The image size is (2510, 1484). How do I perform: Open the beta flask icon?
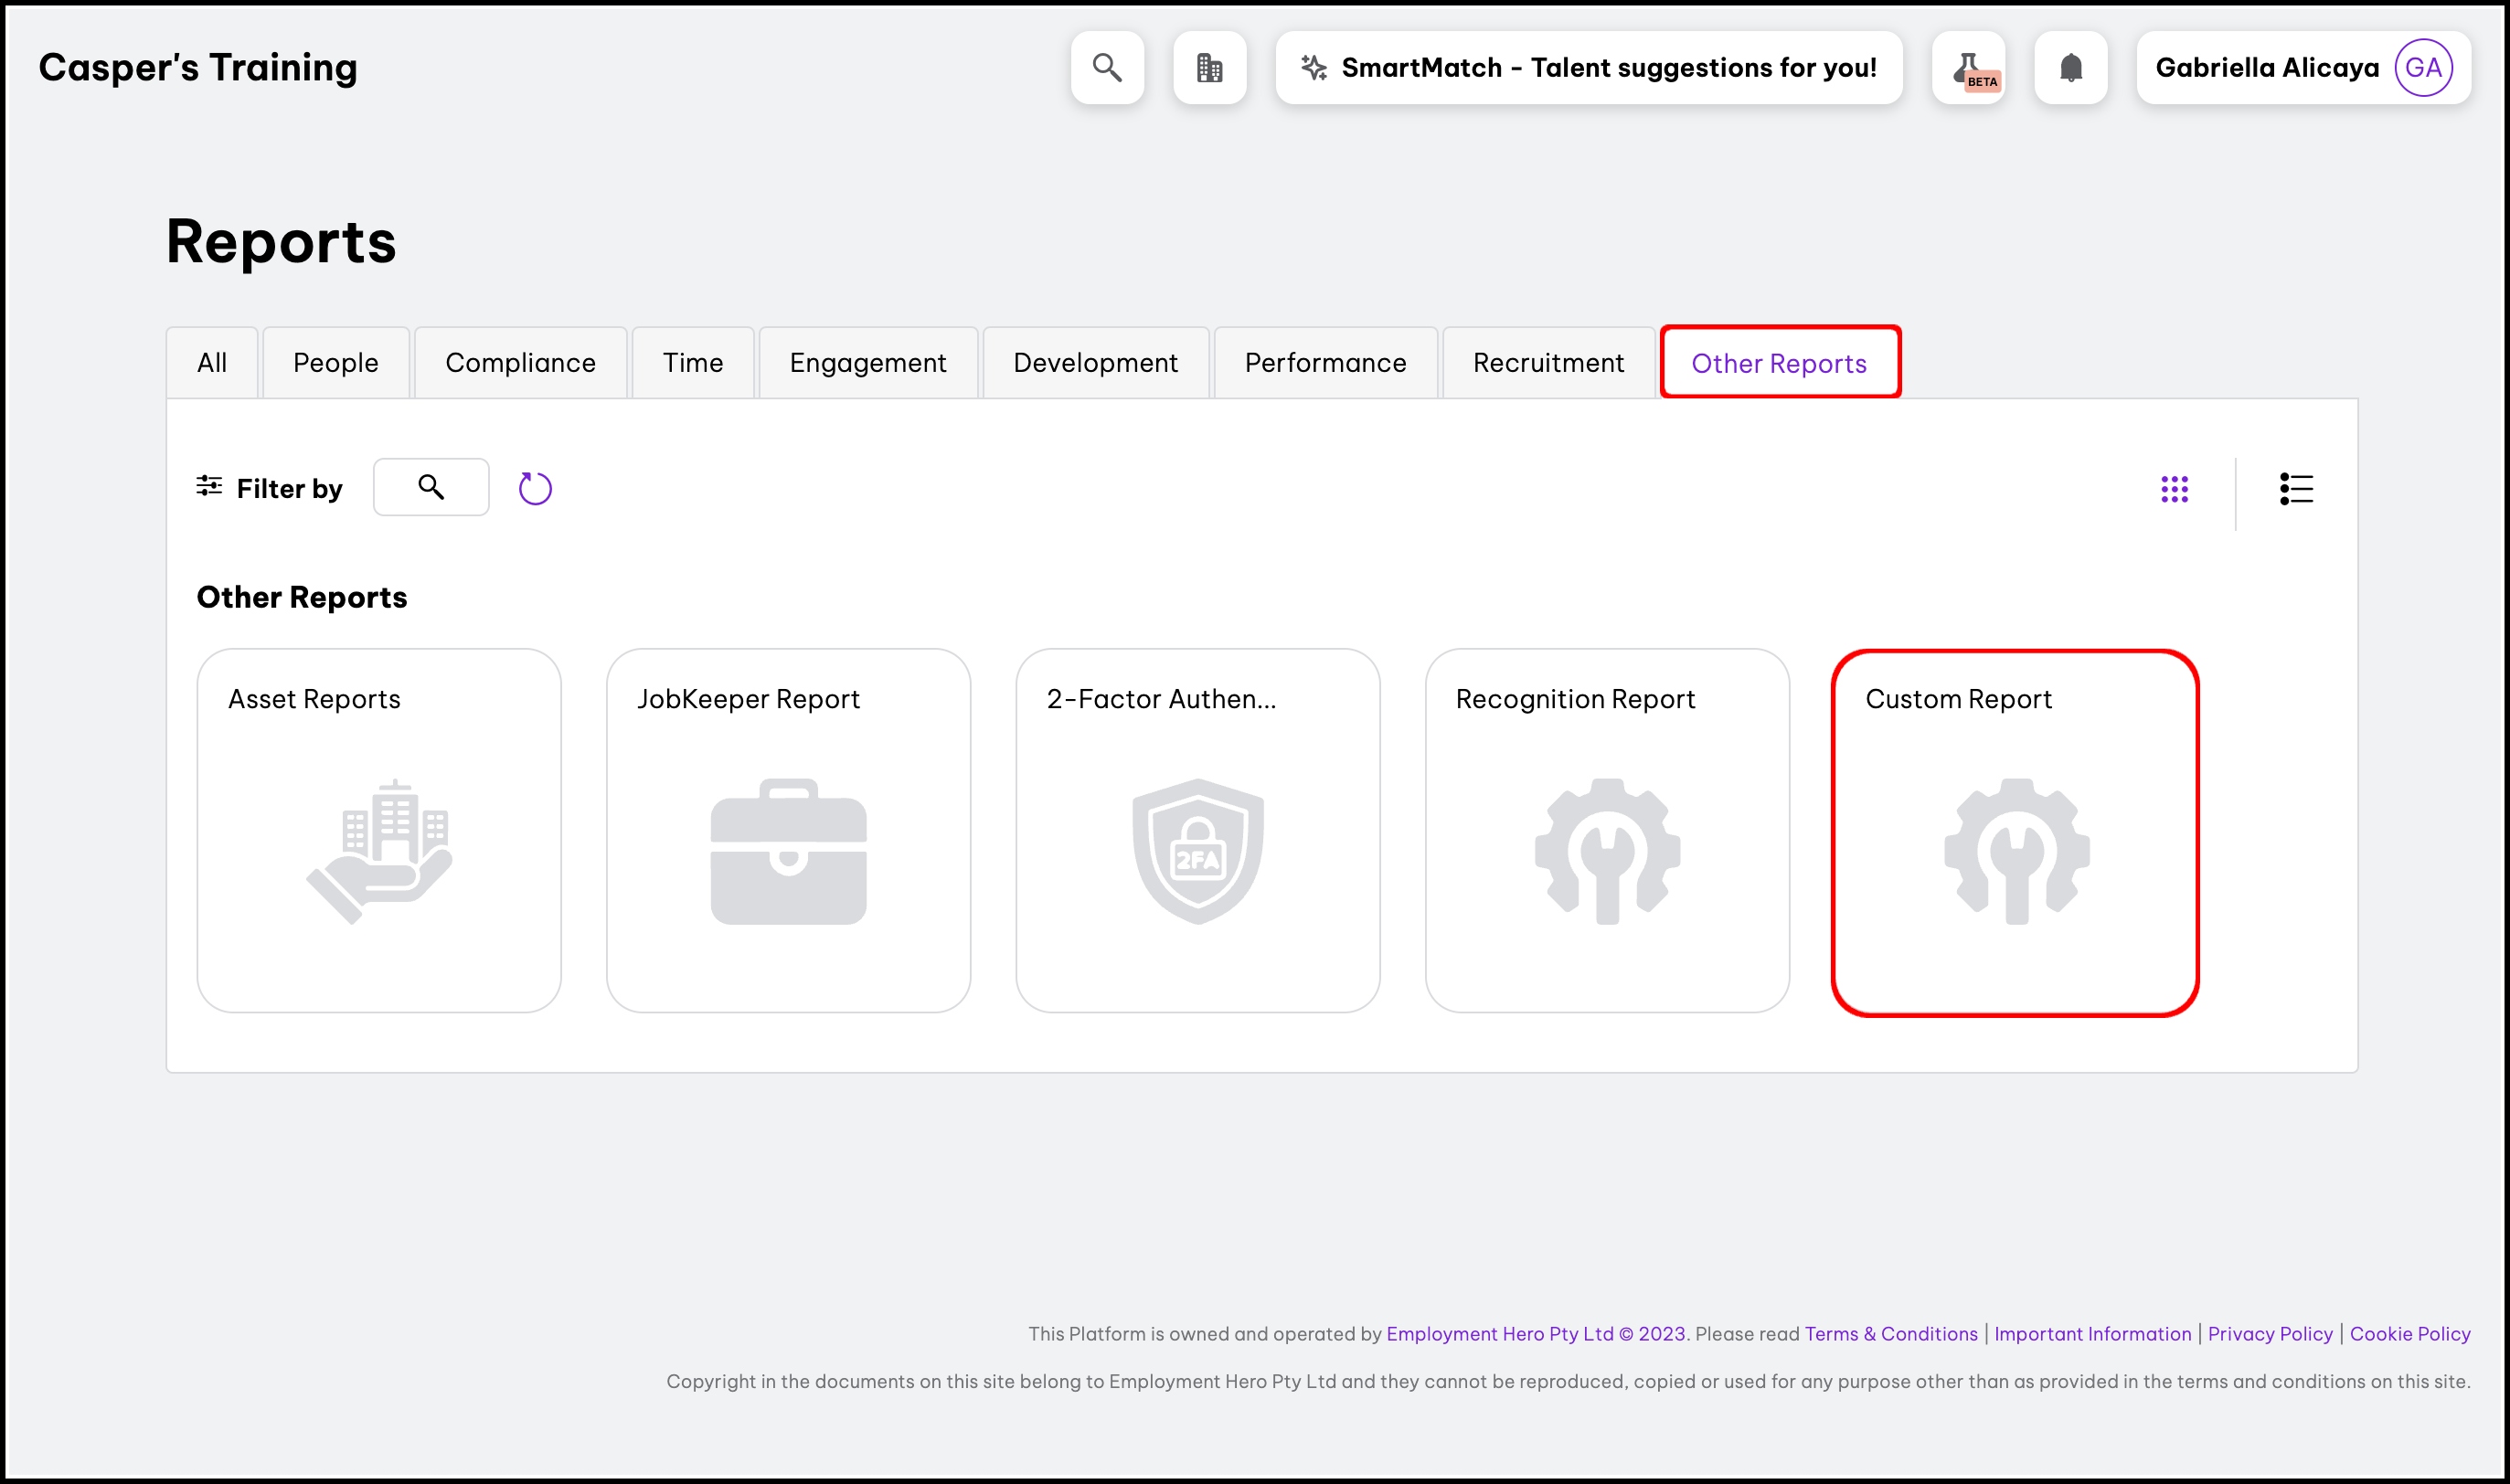click(1968, 67)
